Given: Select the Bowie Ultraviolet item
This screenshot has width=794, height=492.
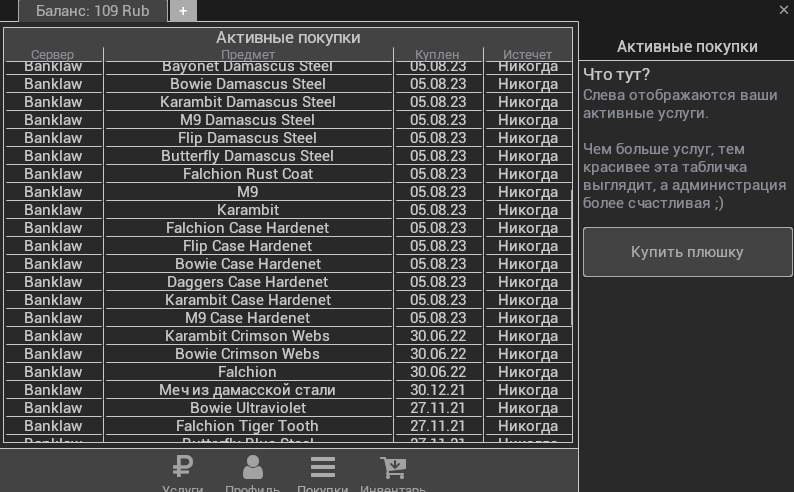Looking at the screenshot, I should [x=248, y=407].
